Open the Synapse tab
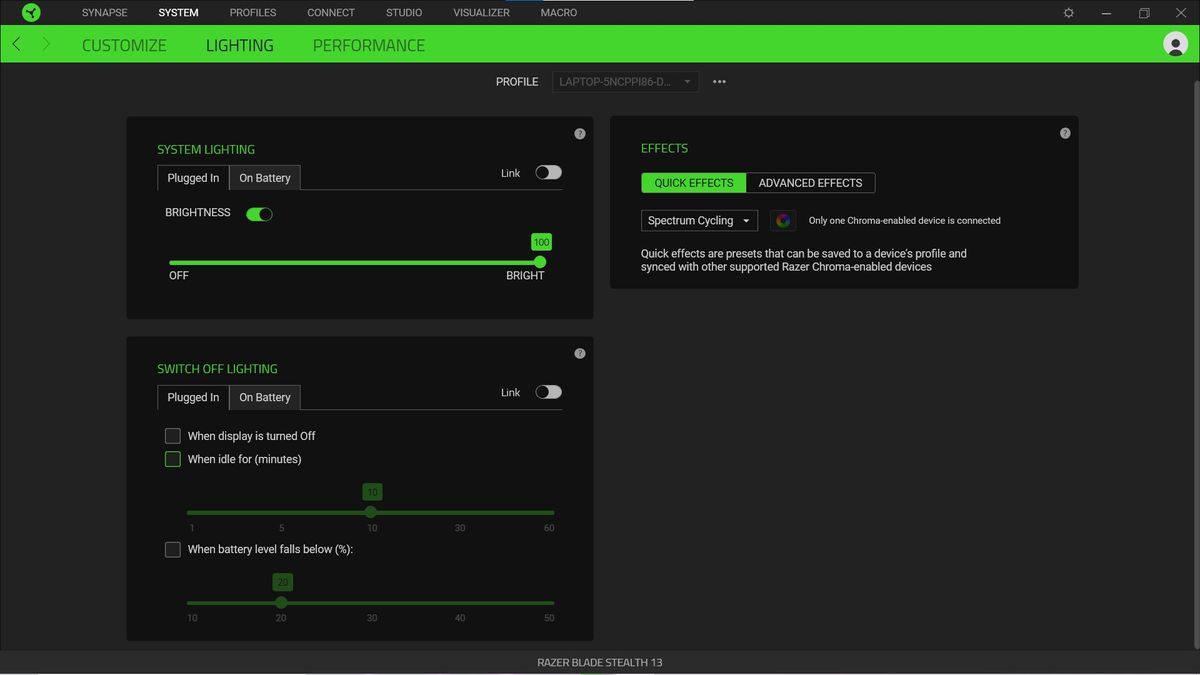Image resolution: width=1200 pixels, height=675 pixels. (104, 13)
